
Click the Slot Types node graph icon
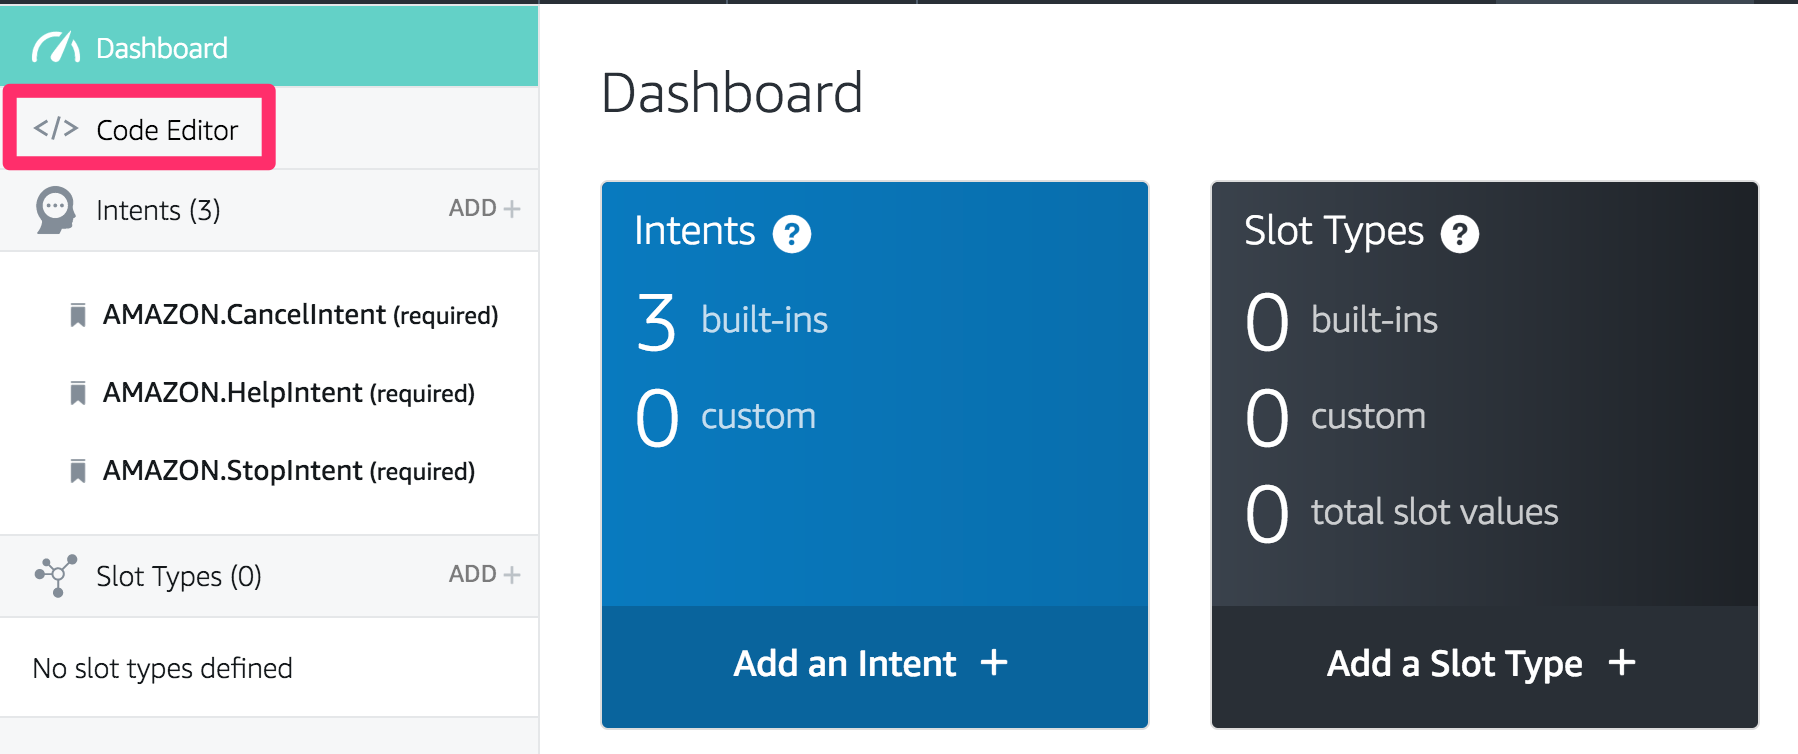56,576
